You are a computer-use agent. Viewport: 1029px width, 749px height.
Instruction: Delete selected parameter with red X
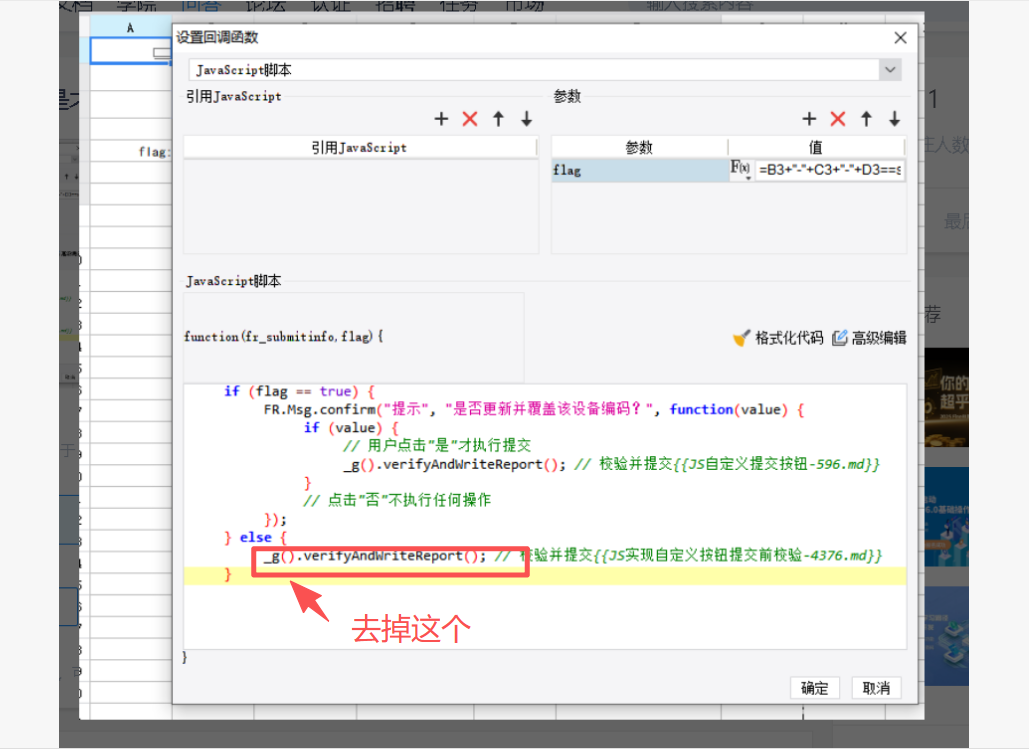click(838, 119)
